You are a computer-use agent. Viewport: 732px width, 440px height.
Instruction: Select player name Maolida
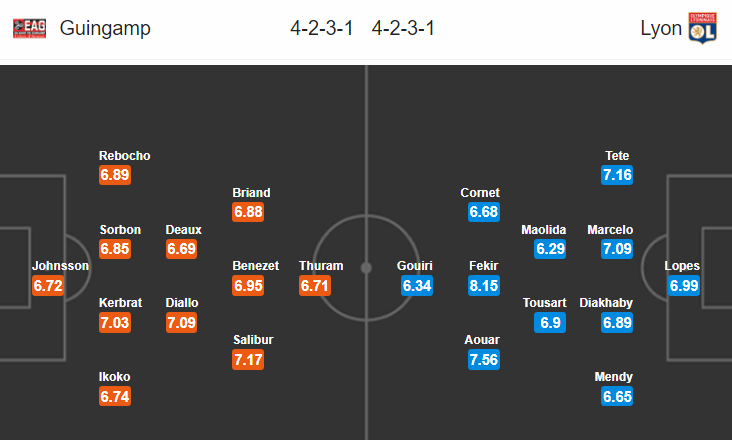[x=543, y=230]
